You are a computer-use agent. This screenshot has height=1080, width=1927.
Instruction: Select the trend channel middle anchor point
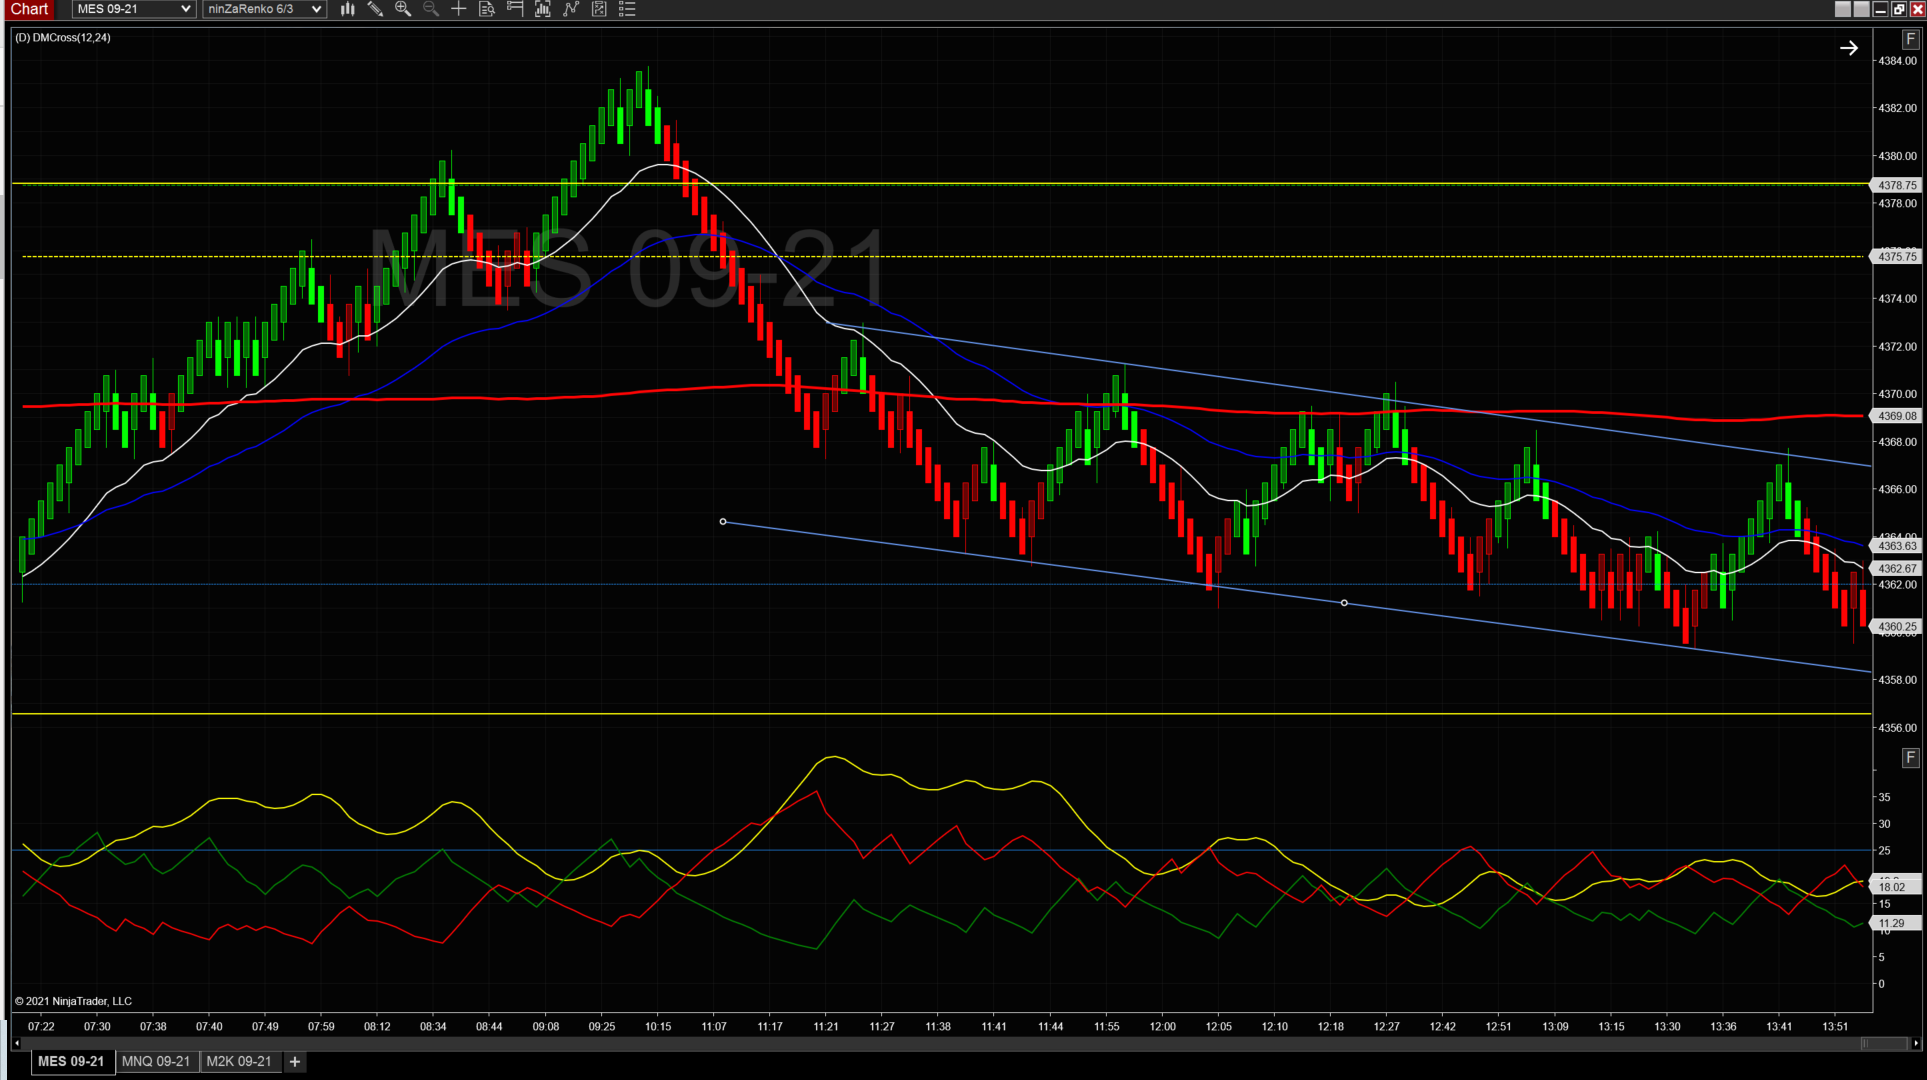pos(1344,603)
